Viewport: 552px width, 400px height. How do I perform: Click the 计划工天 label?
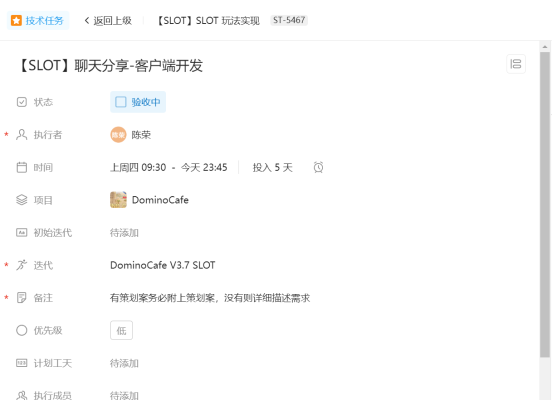tap(53, 363)
